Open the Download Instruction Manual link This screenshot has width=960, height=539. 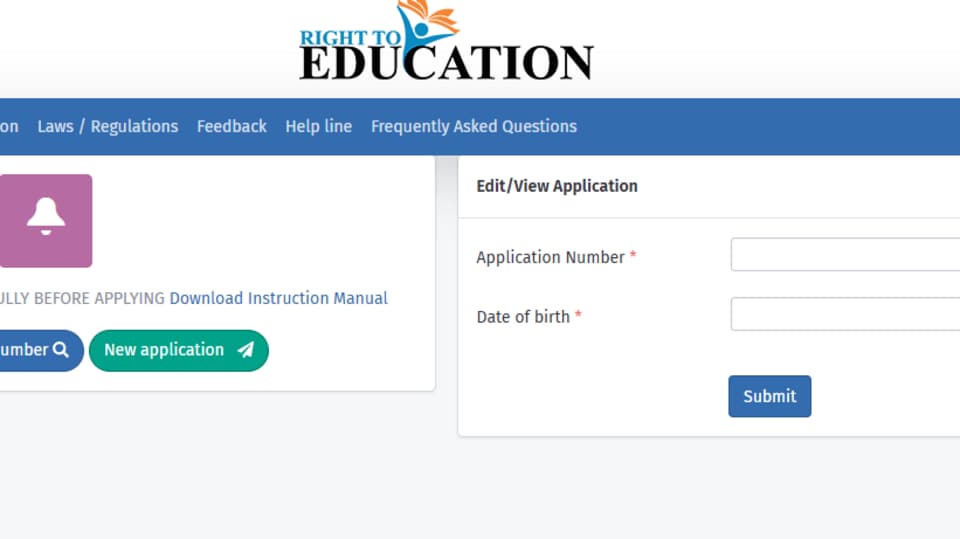coord(279,298)
